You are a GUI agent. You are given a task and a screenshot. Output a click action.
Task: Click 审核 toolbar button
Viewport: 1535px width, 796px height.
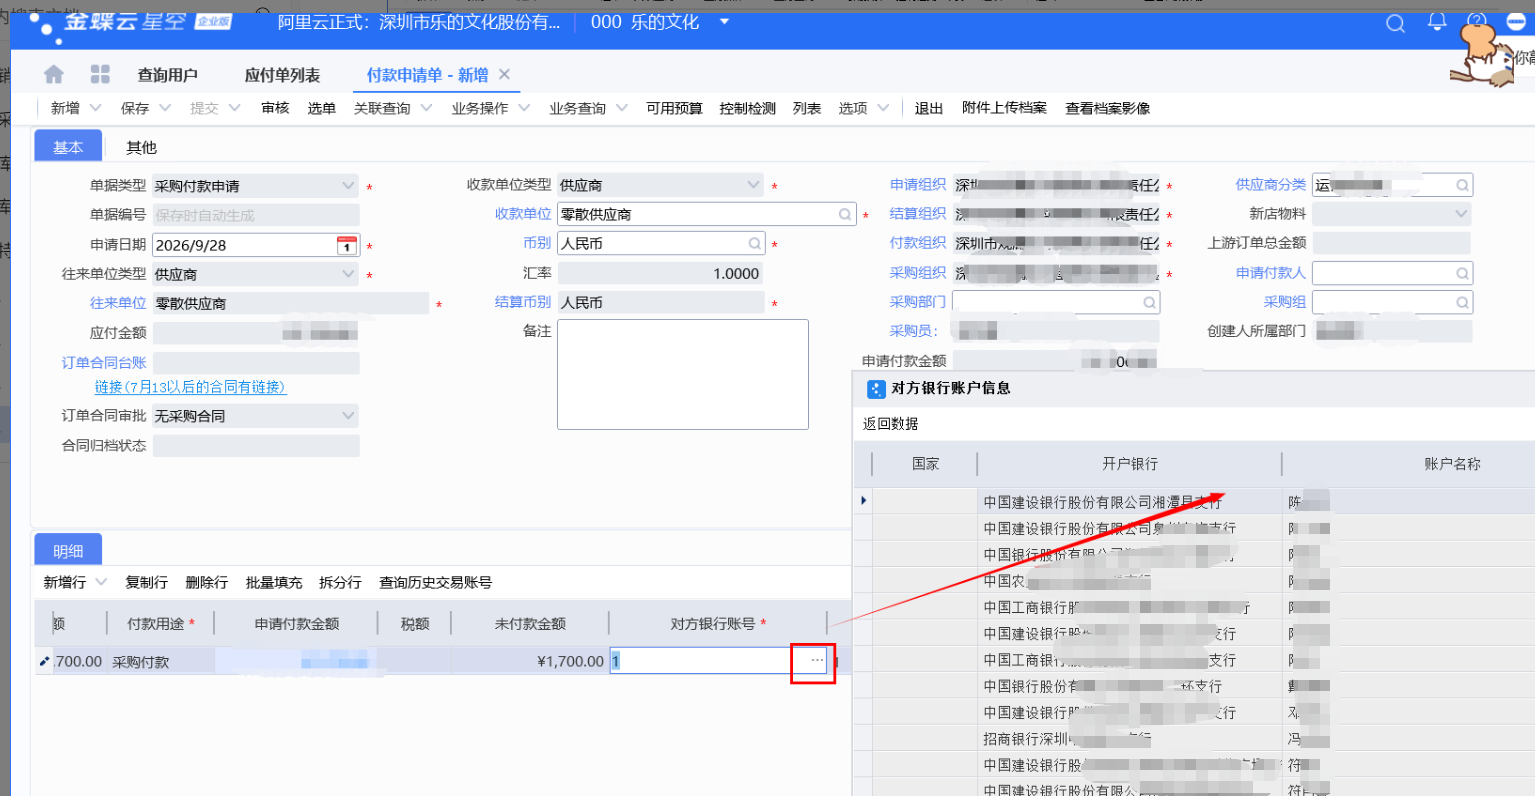pyautogui.click(x=275, y=108)
